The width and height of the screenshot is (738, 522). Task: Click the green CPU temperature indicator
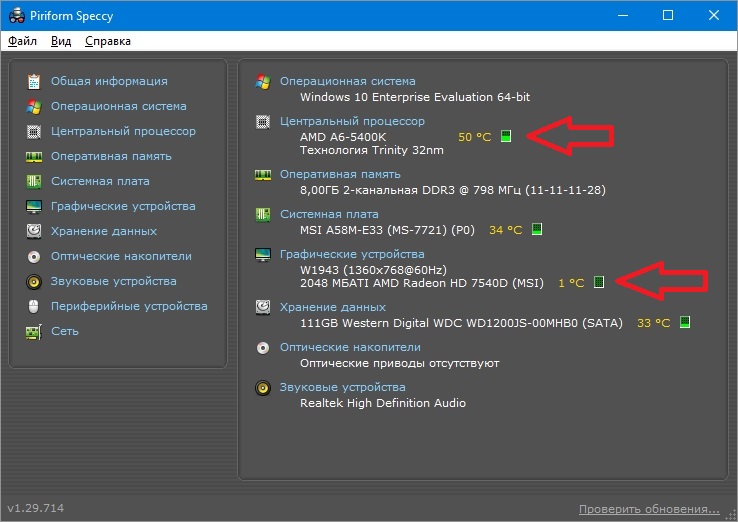(x=506, y=137)
